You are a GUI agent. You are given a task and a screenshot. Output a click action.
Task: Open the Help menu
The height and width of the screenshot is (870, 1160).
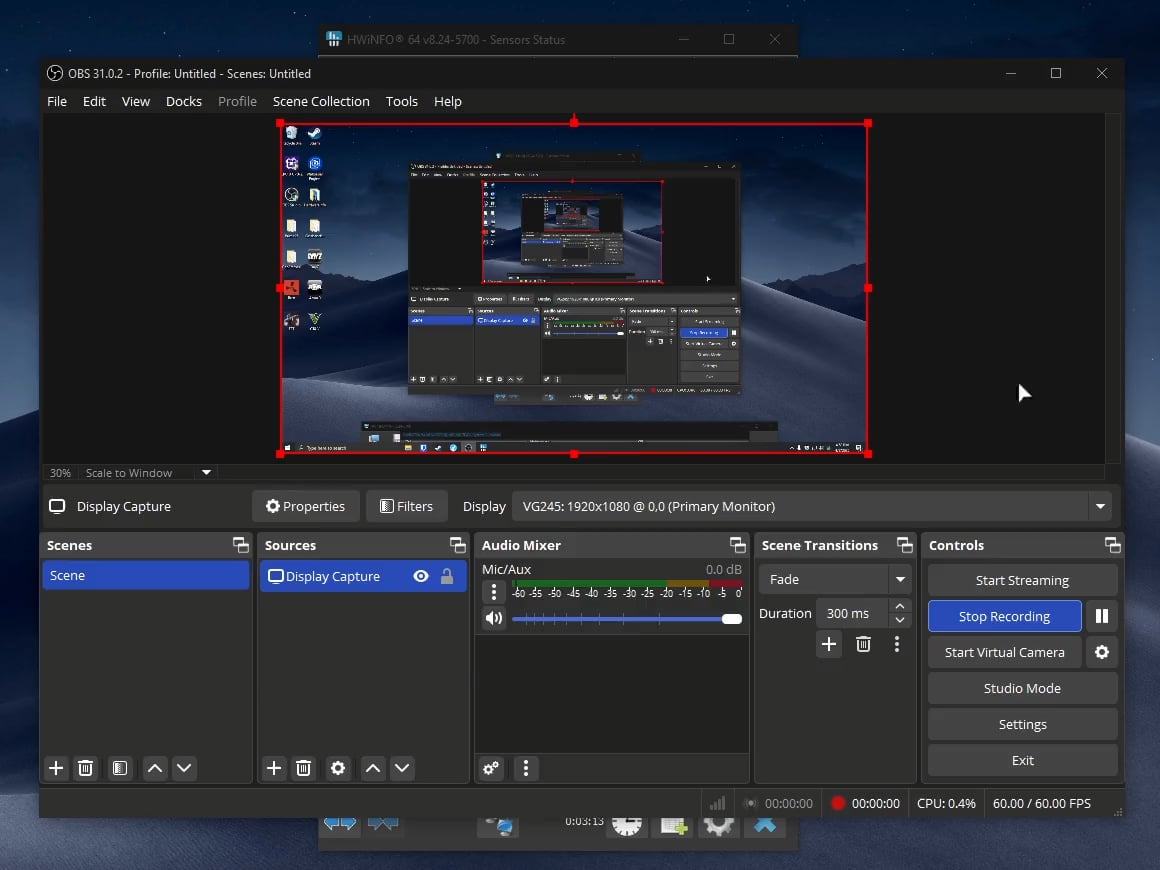coord(448,101)
